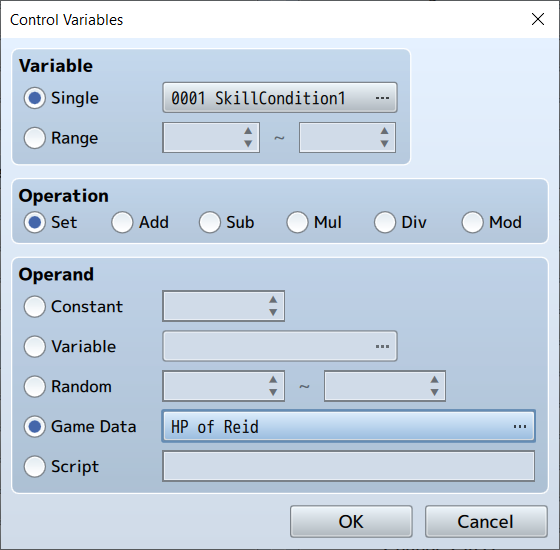Click OK to confirm

[351, 521]
